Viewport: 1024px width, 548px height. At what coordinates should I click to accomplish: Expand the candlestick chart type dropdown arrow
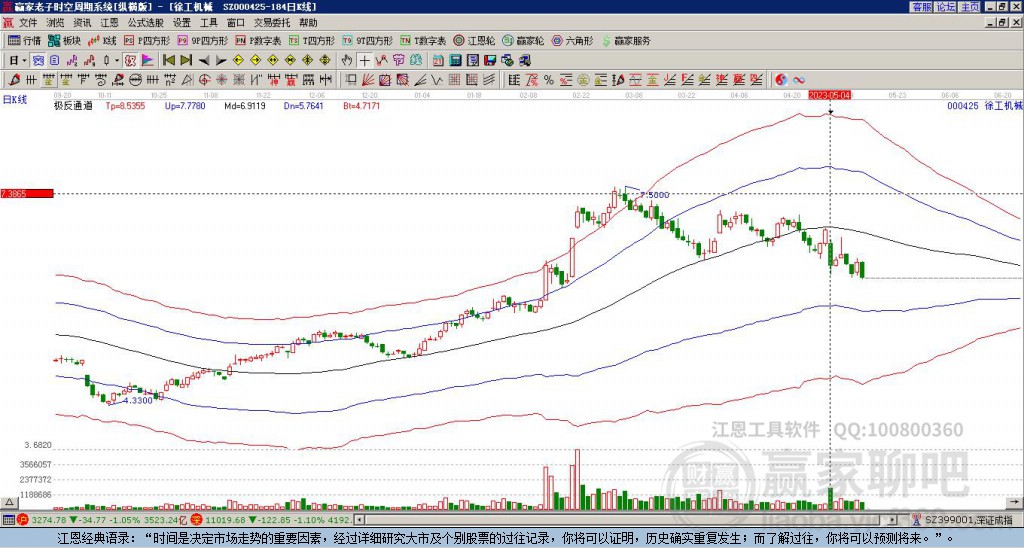coord(117,61)
